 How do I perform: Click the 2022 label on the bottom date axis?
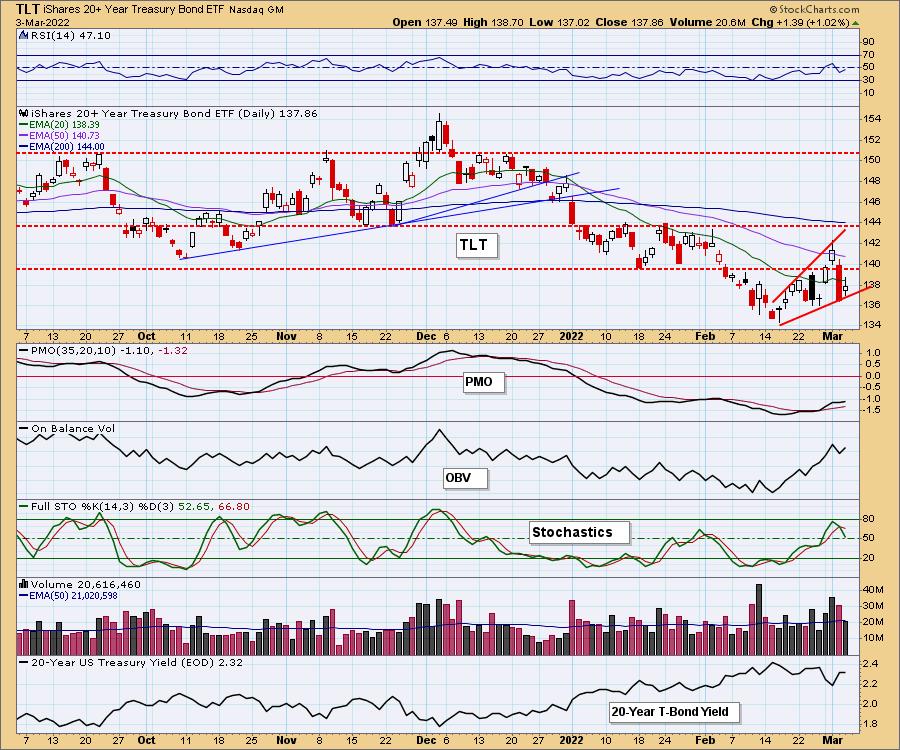click(571, 740)
